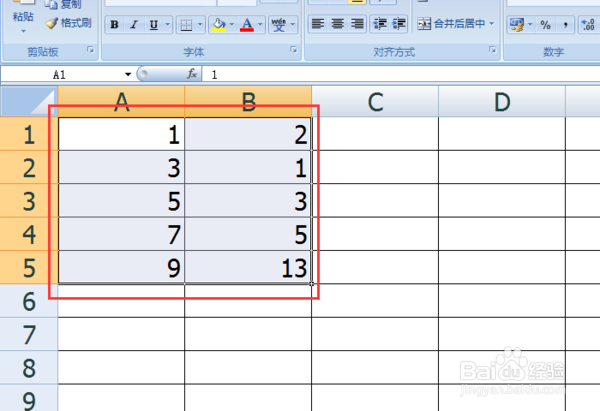Select row 5 header

tap(29, 267)
